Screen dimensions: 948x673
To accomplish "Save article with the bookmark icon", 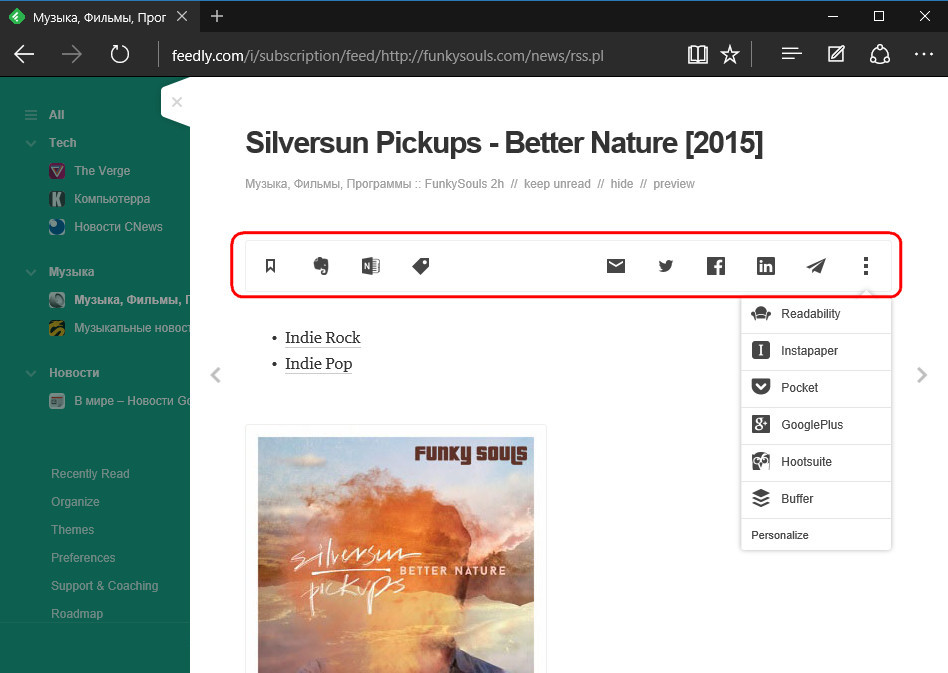I will point(270,265).
